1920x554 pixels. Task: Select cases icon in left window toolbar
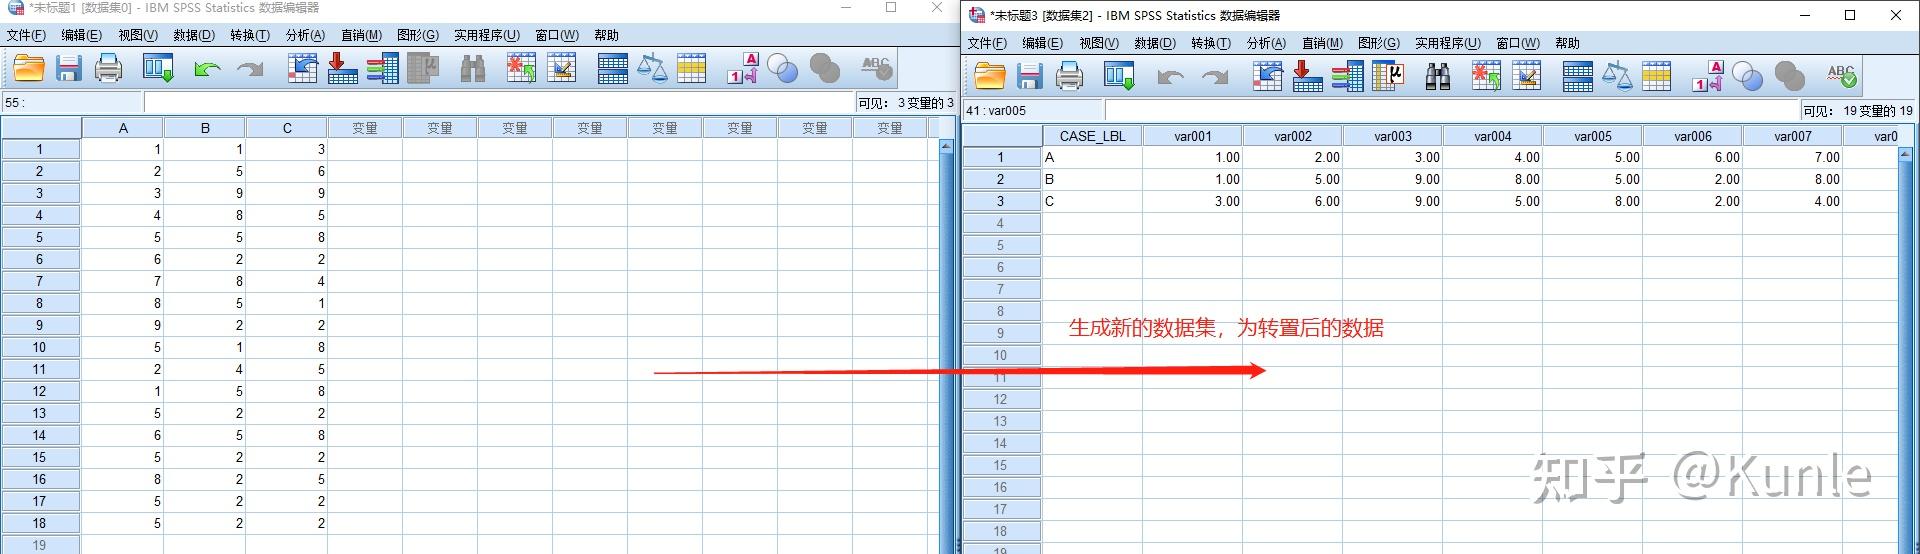(x=692, y=68)
